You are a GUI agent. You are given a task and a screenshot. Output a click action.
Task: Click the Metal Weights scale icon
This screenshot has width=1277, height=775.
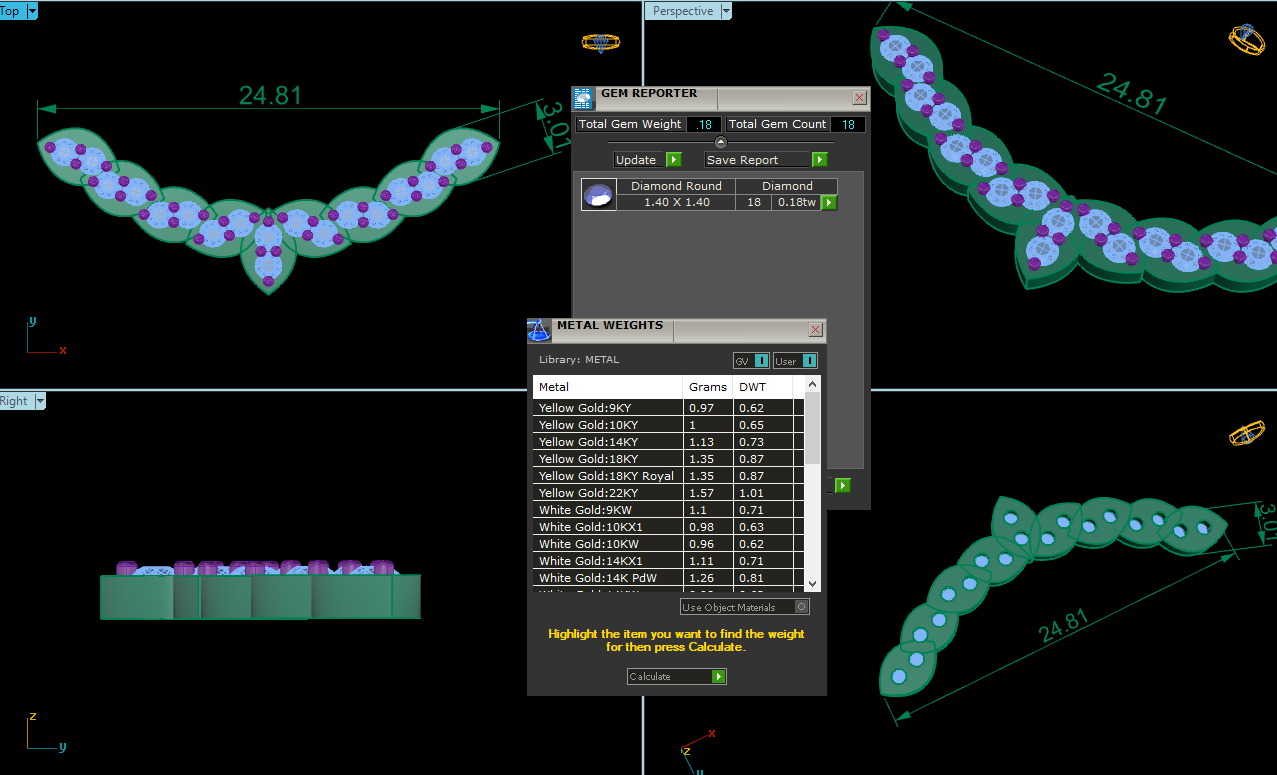point(539,330)
